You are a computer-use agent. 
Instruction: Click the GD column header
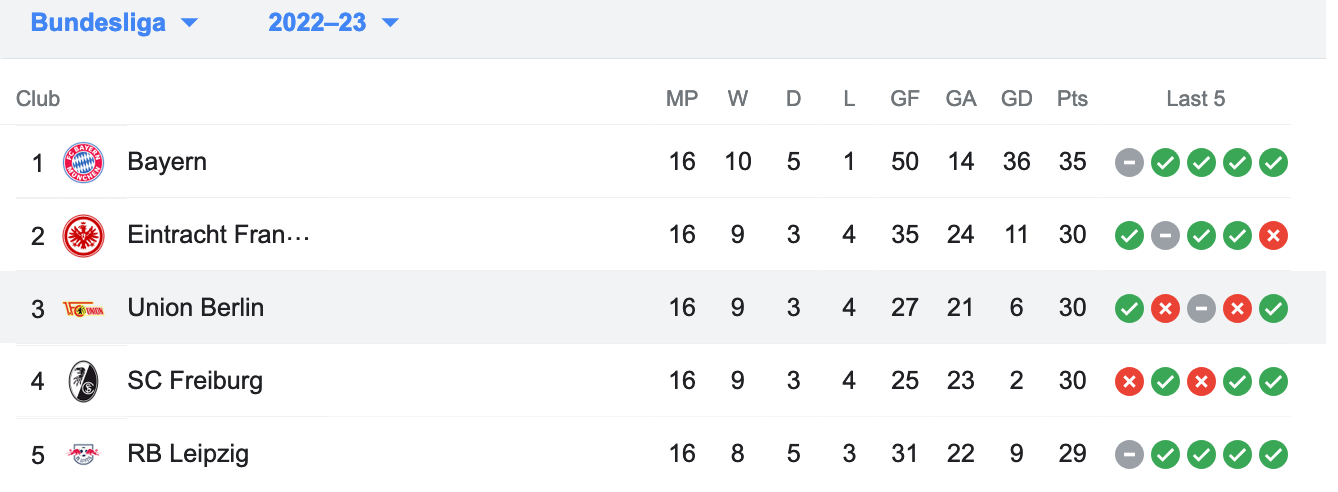[x=1016, y=99]
